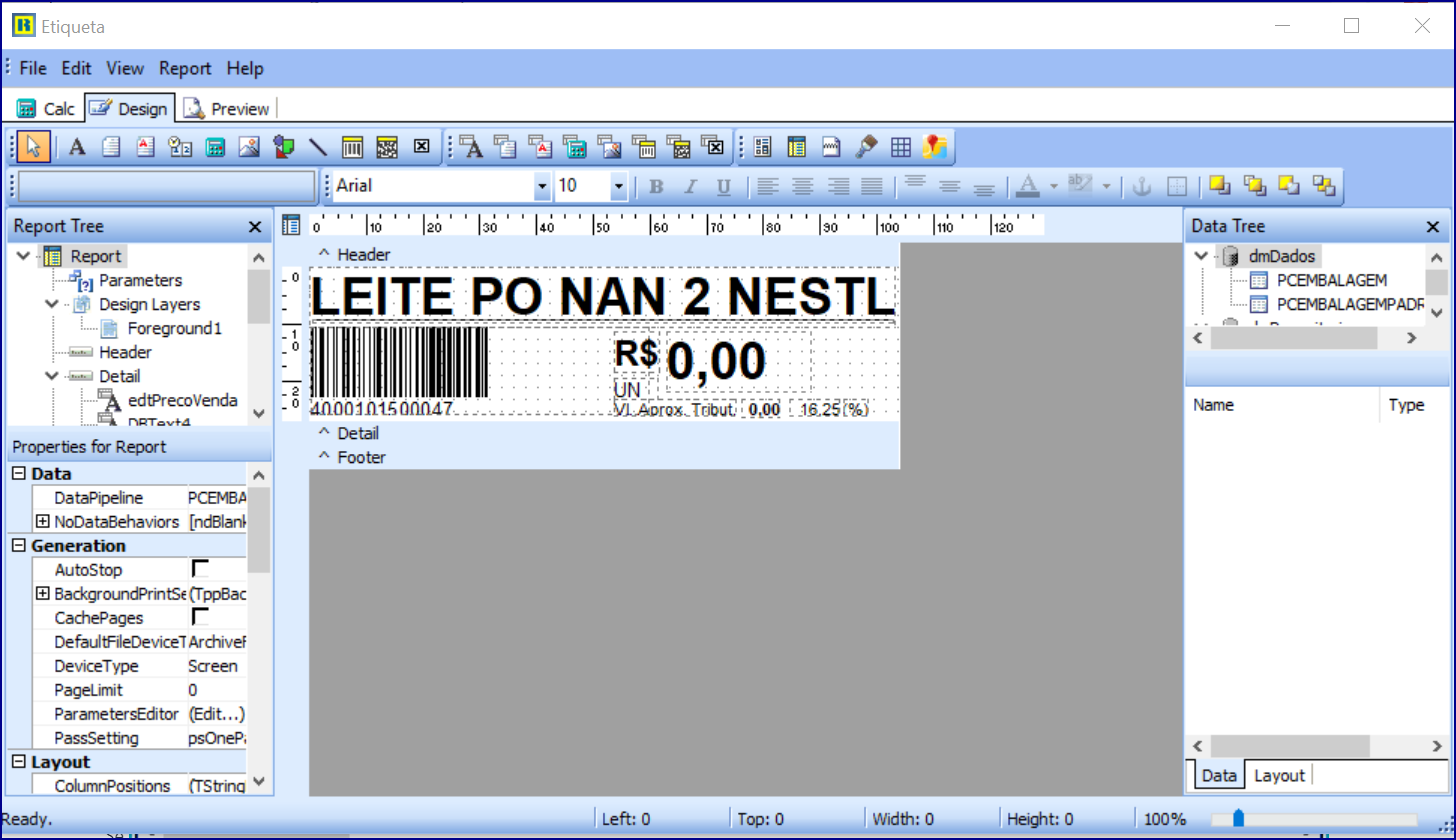Open the Arial font name dropdown

click(x=542, y=186)
